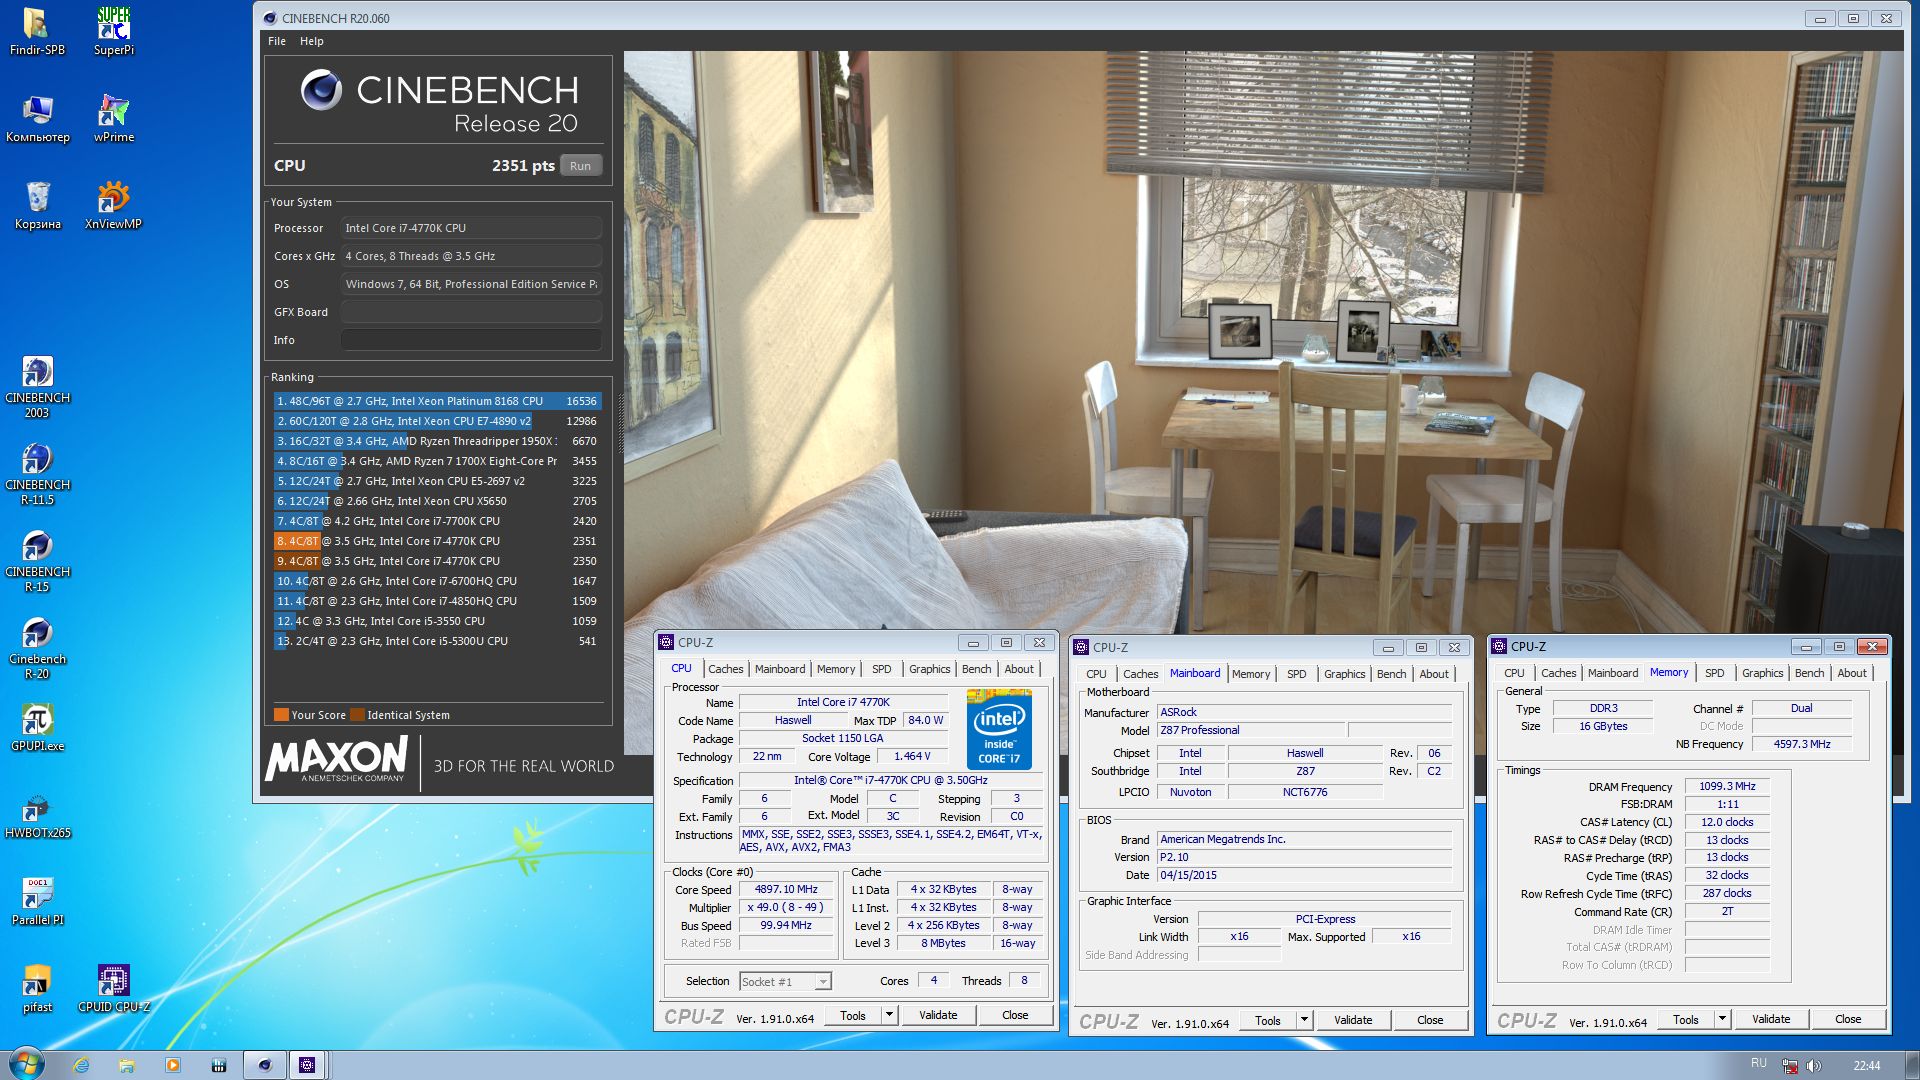Open the Help menu in Cinebench

click(312, 41)
